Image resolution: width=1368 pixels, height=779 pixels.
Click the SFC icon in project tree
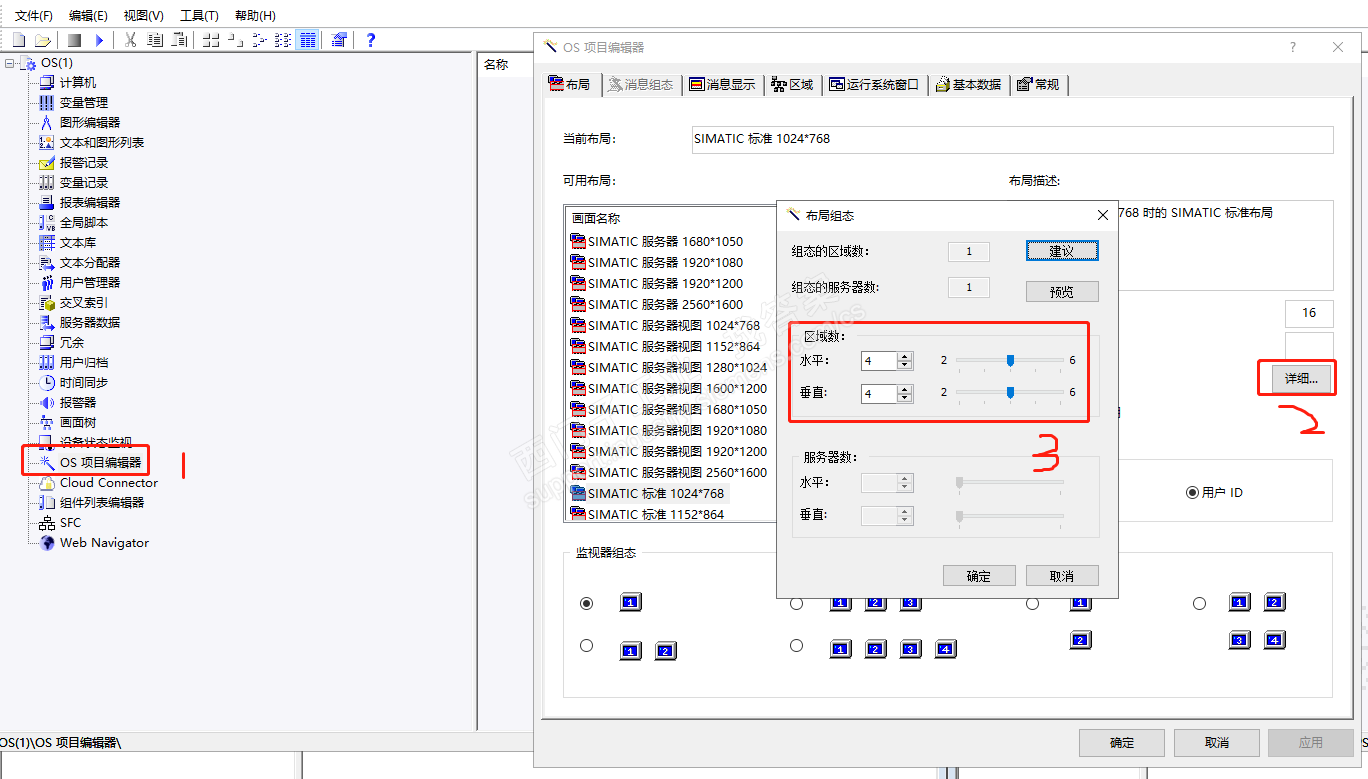pyautogui.click(x=47, y=523)
